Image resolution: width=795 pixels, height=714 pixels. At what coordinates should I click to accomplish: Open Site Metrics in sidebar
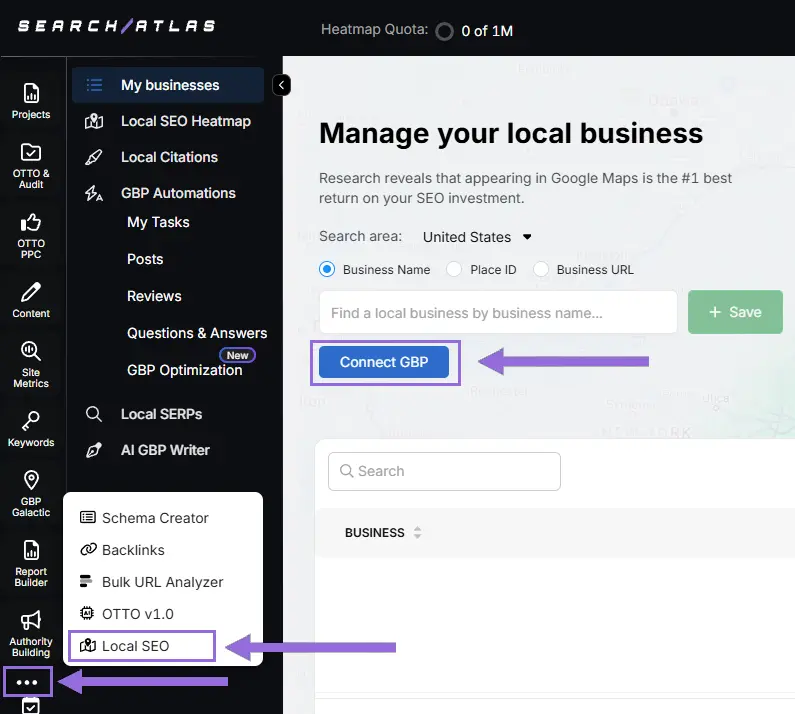(31, 363)
